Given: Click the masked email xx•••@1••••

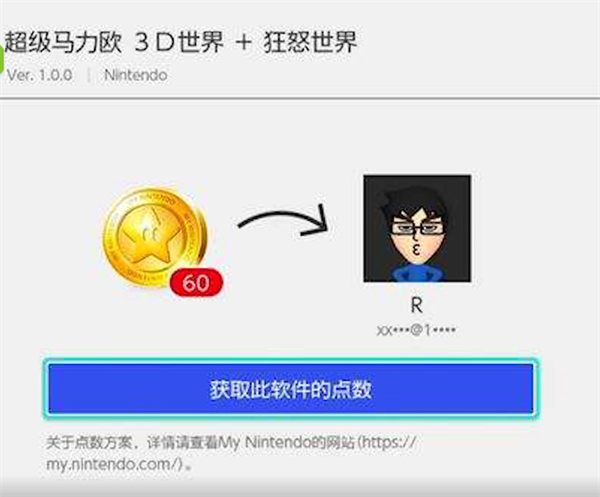Looking at the screenshot, I should point(416,330).
